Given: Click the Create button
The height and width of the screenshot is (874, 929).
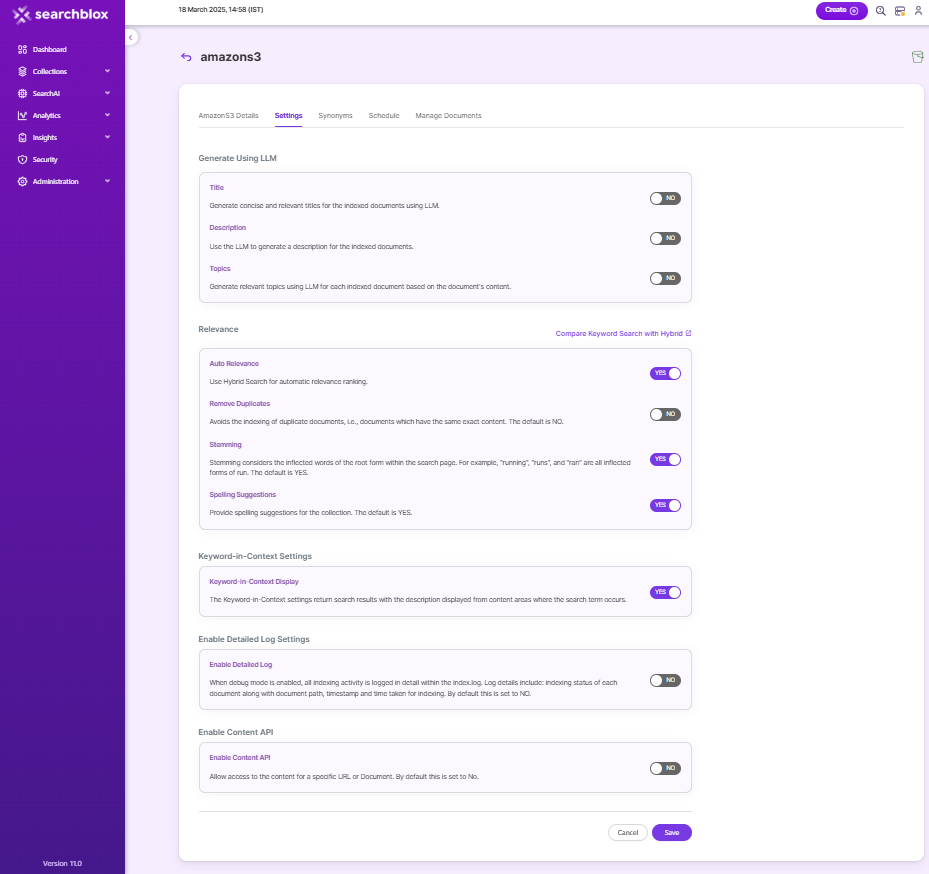Looking at the screenshot, I should coord(841,11).
